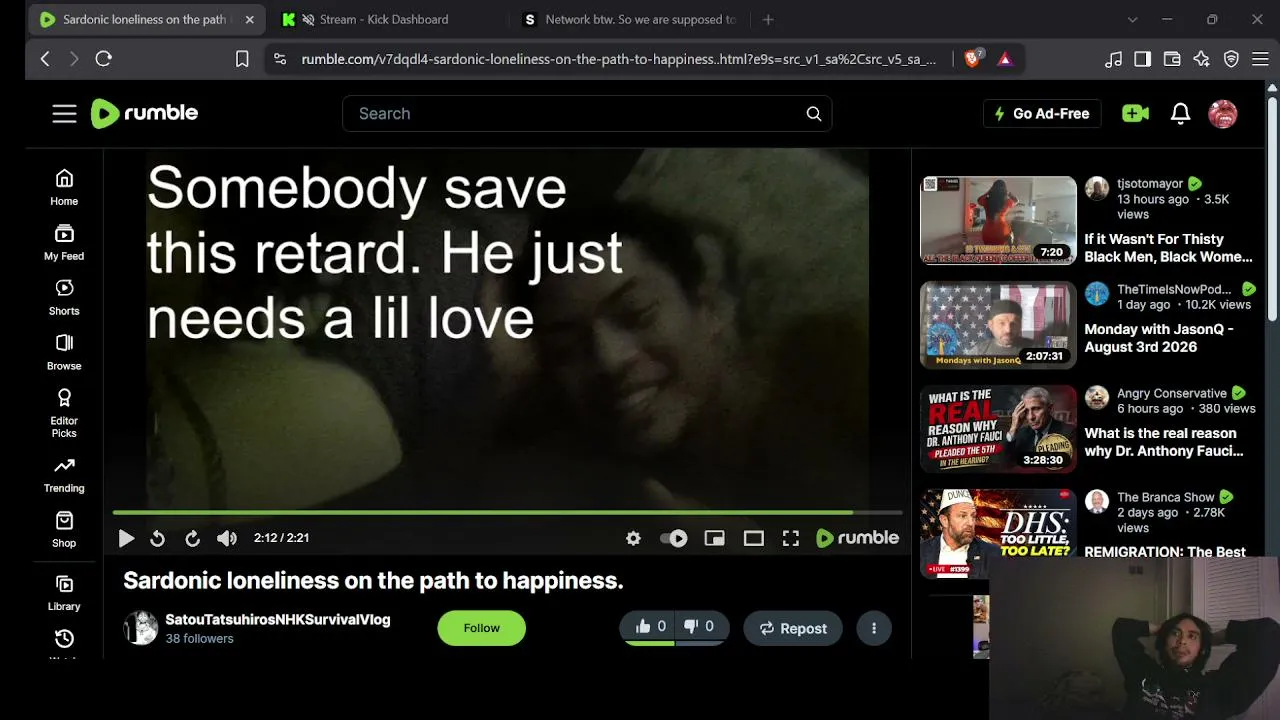Image resolution: width=1280 pixels, height=720 pixels.
Task: Open Library in the sidebar
Action: point(64,592)
